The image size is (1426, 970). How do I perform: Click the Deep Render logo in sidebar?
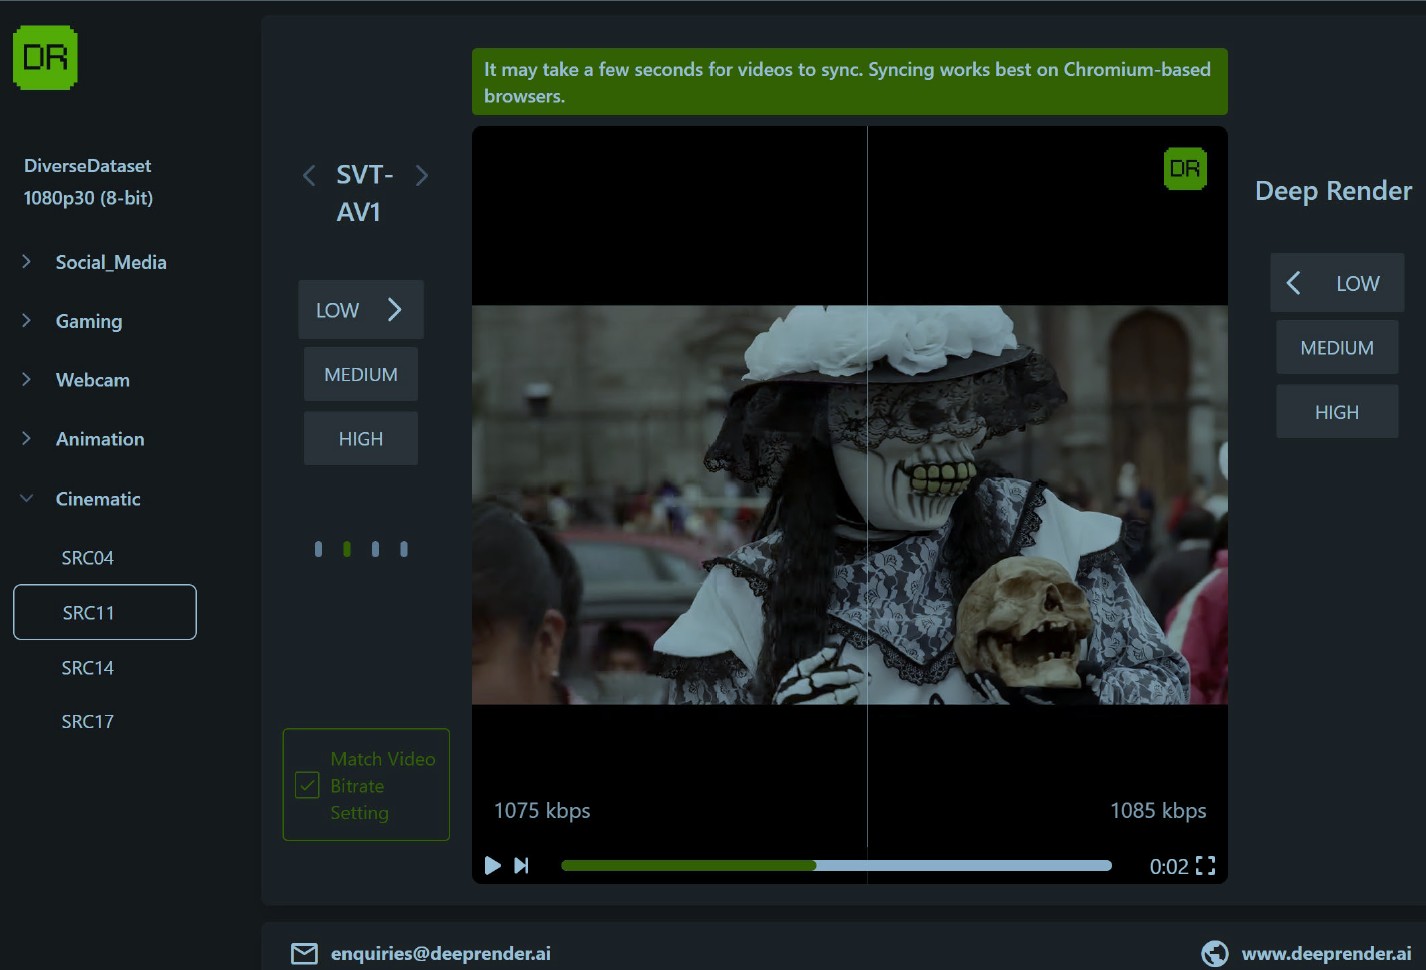coord(45,58)
